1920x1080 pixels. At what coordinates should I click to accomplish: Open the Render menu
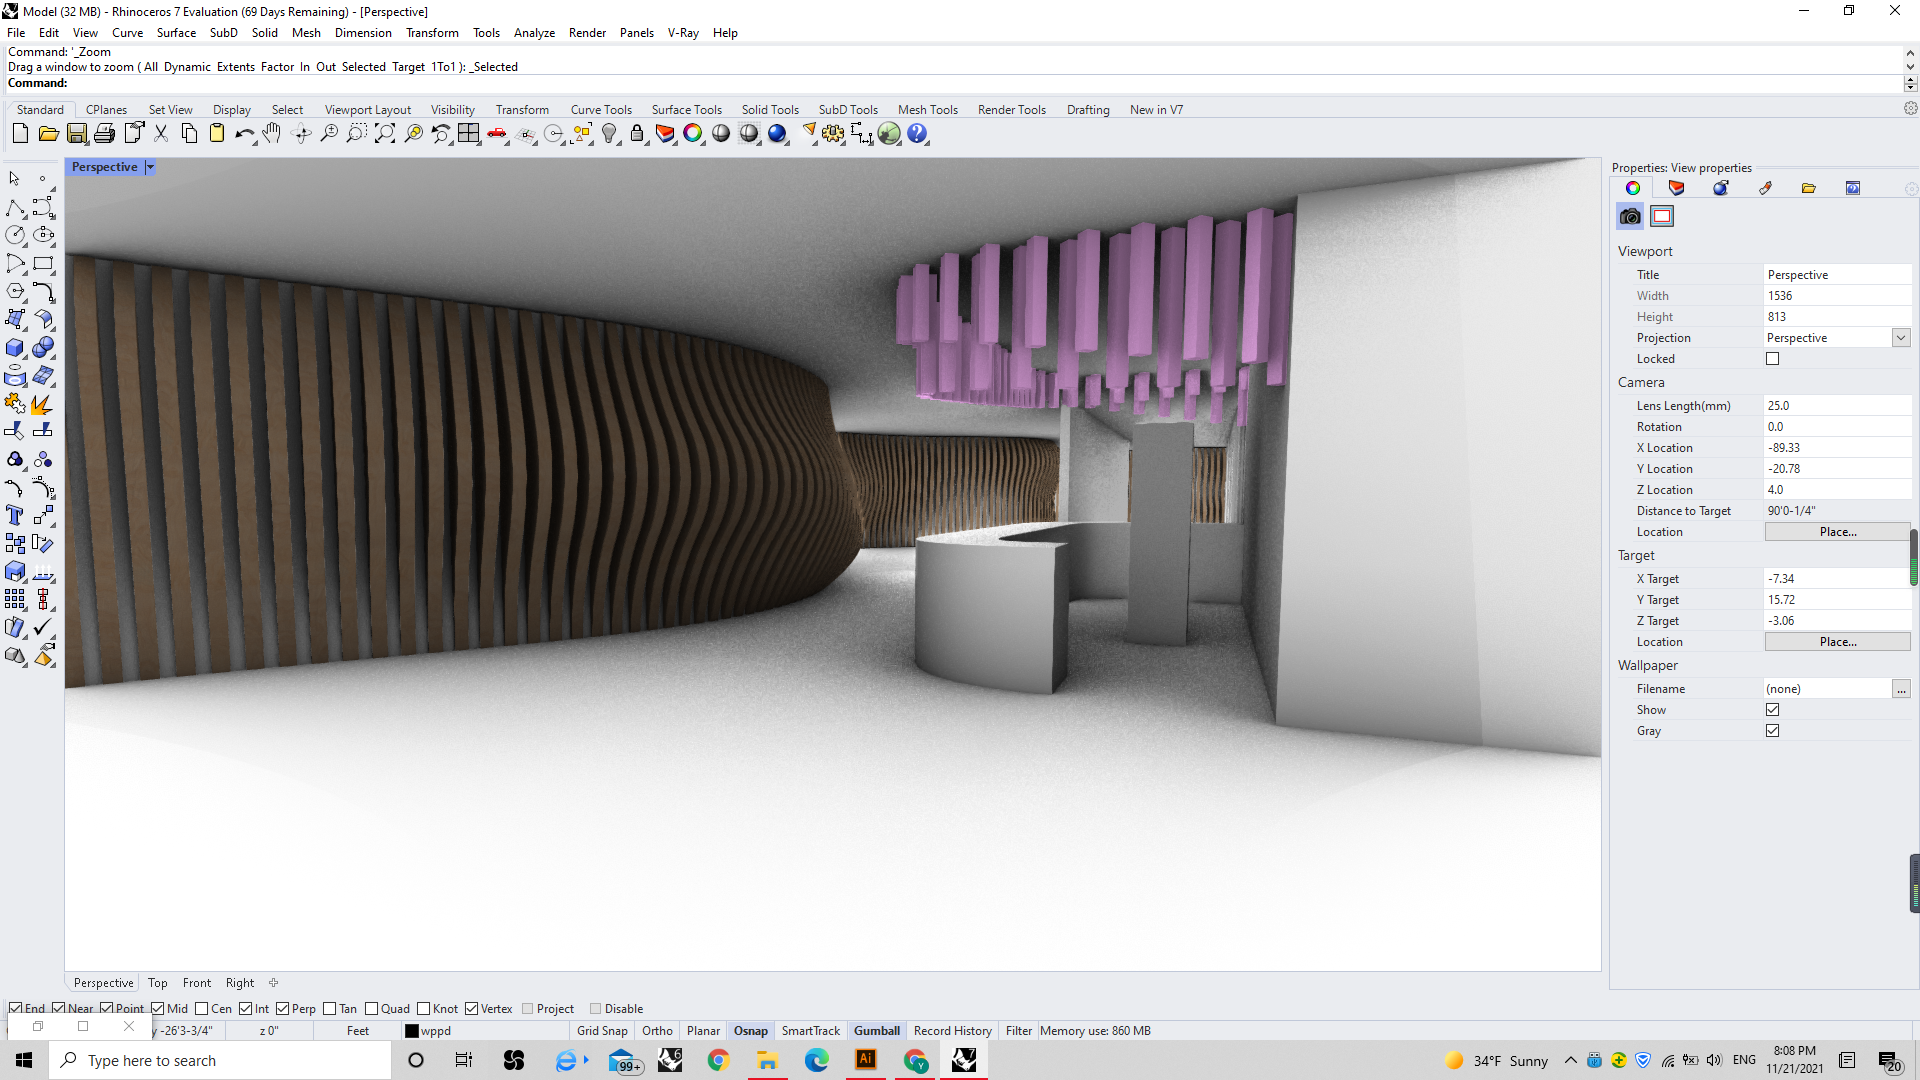[587, 33]
